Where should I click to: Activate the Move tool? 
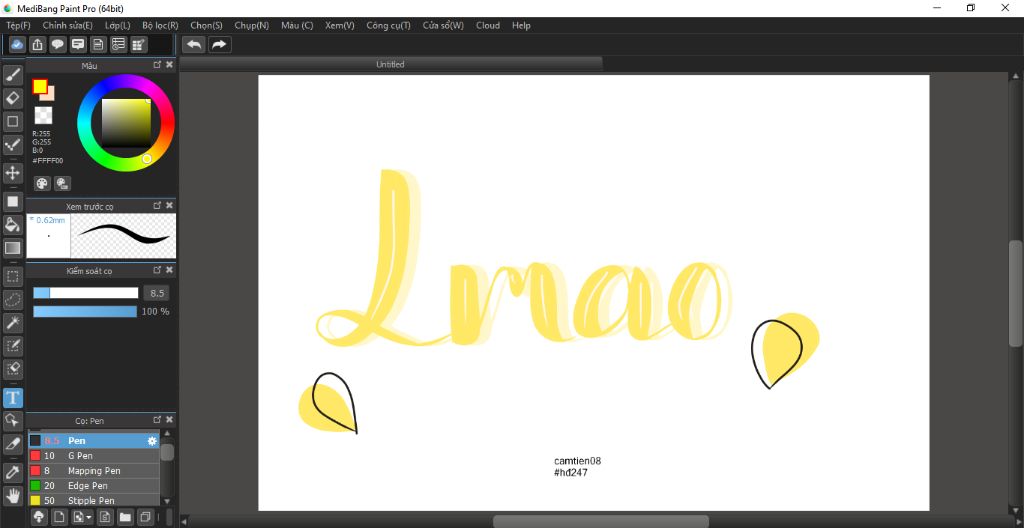[12, 173]
